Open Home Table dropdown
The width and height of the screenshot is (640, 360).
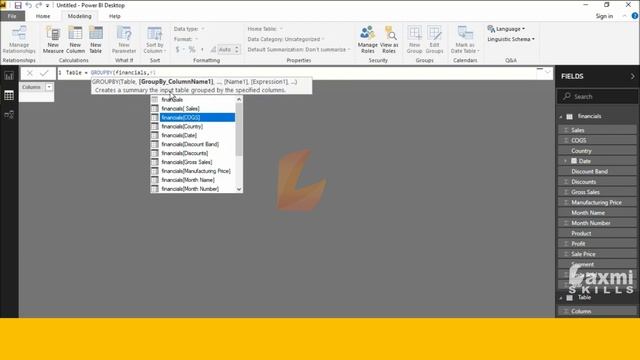pos(265,29)
